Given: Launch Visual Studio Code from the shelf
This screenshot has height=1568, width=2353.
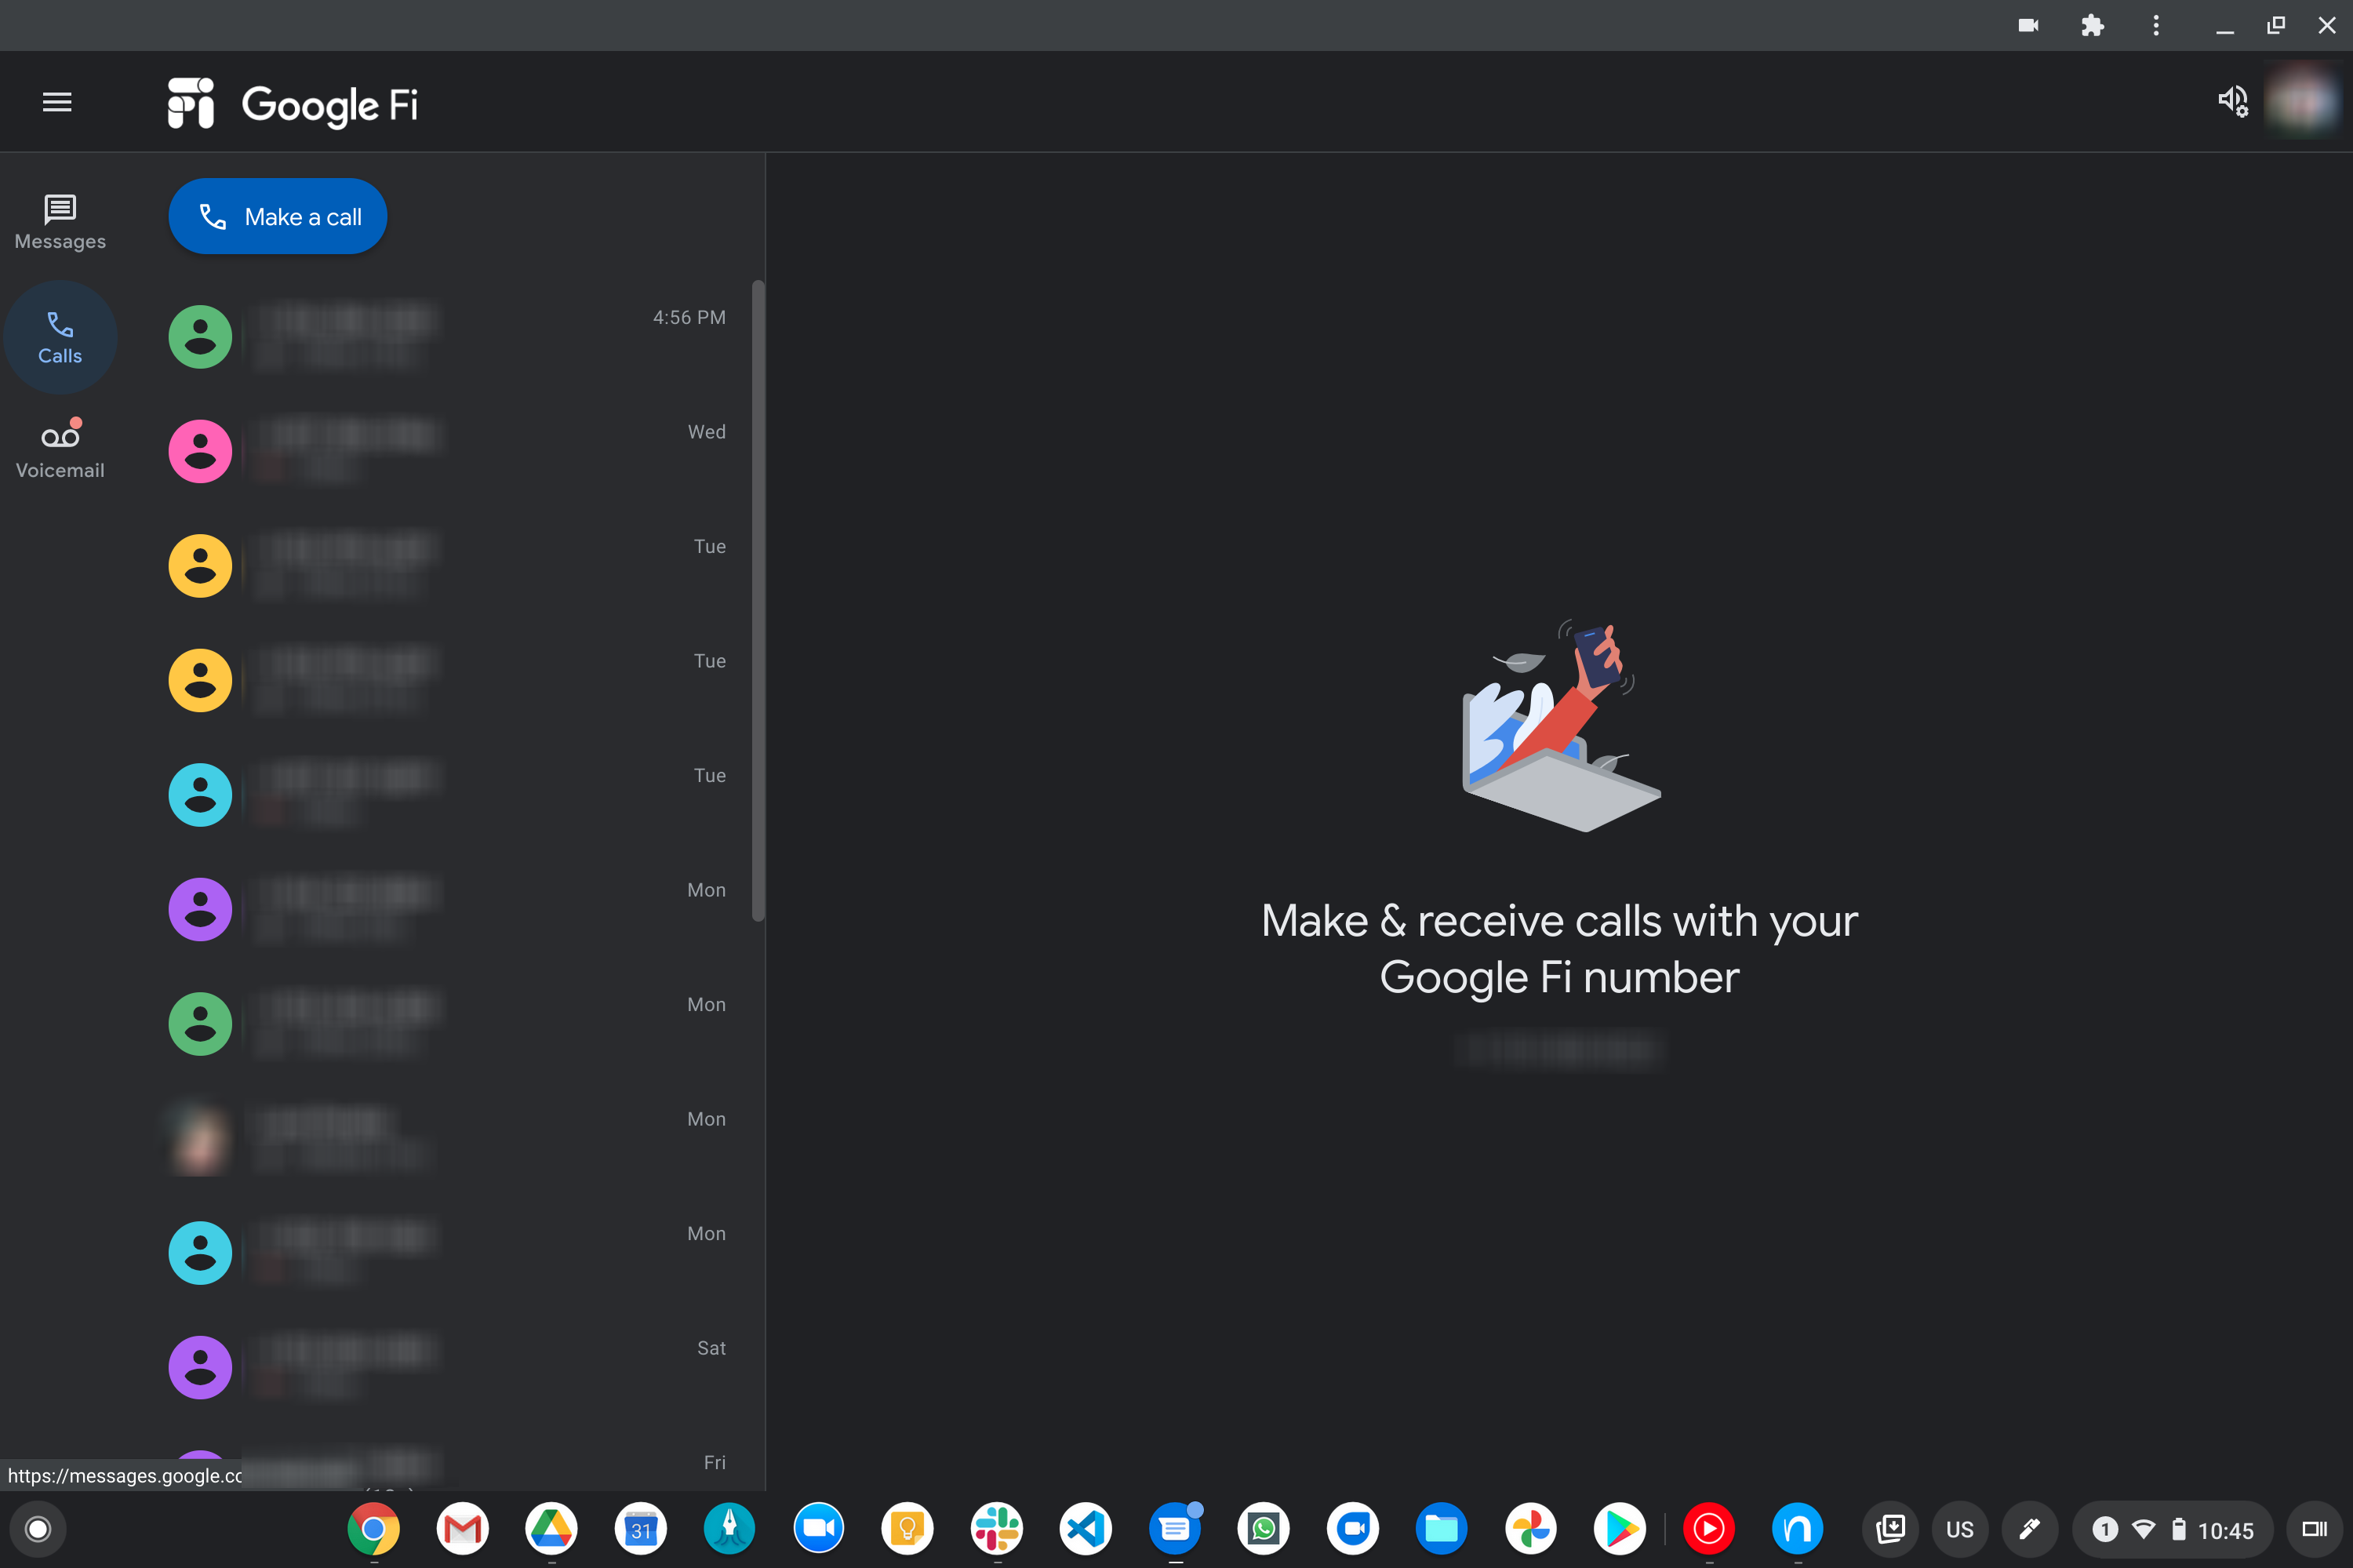Looking at the screenshot, I should [1084, 1528].
